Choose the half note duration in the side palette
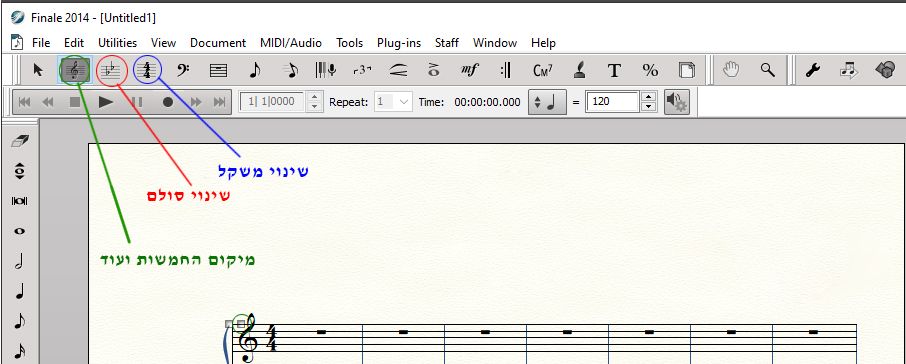 click(x=20, y=261)
